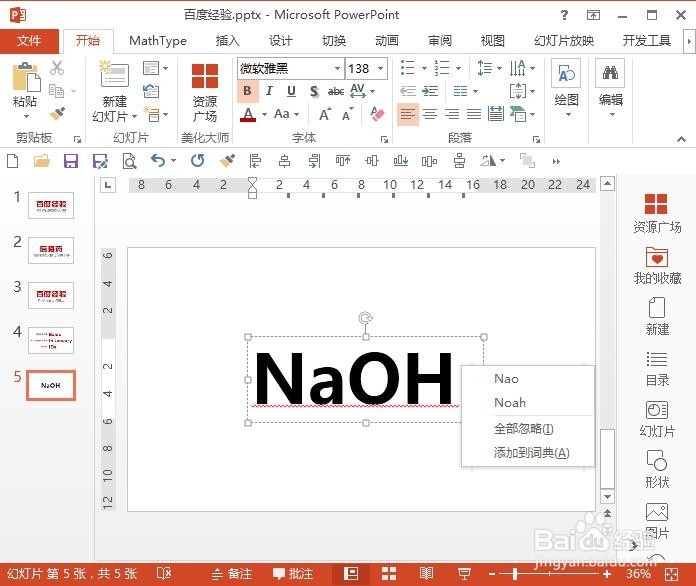Fit slide to window icon in status bar

tap(671, 574)
